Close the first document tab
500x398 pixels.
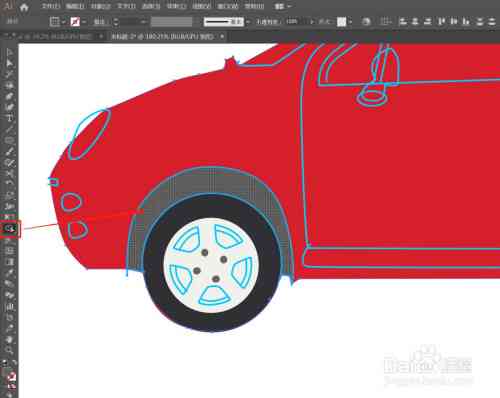101,36
